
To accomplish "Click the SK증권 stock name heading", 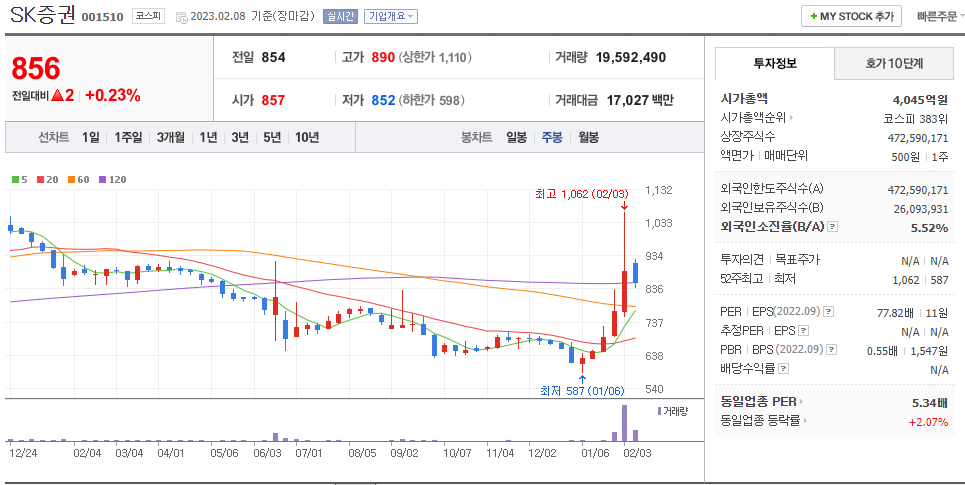I will 42,15.
